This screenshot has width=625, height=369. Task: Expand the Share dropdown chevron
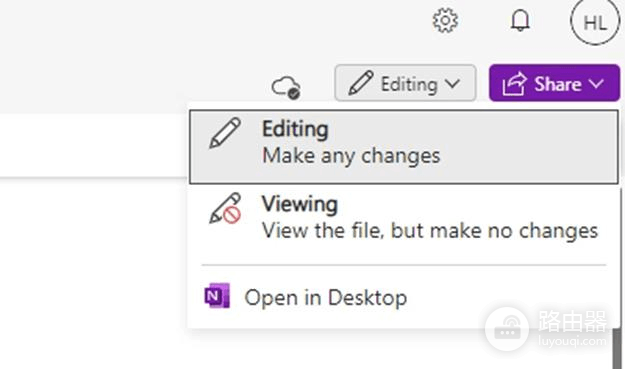pos(597,84)
